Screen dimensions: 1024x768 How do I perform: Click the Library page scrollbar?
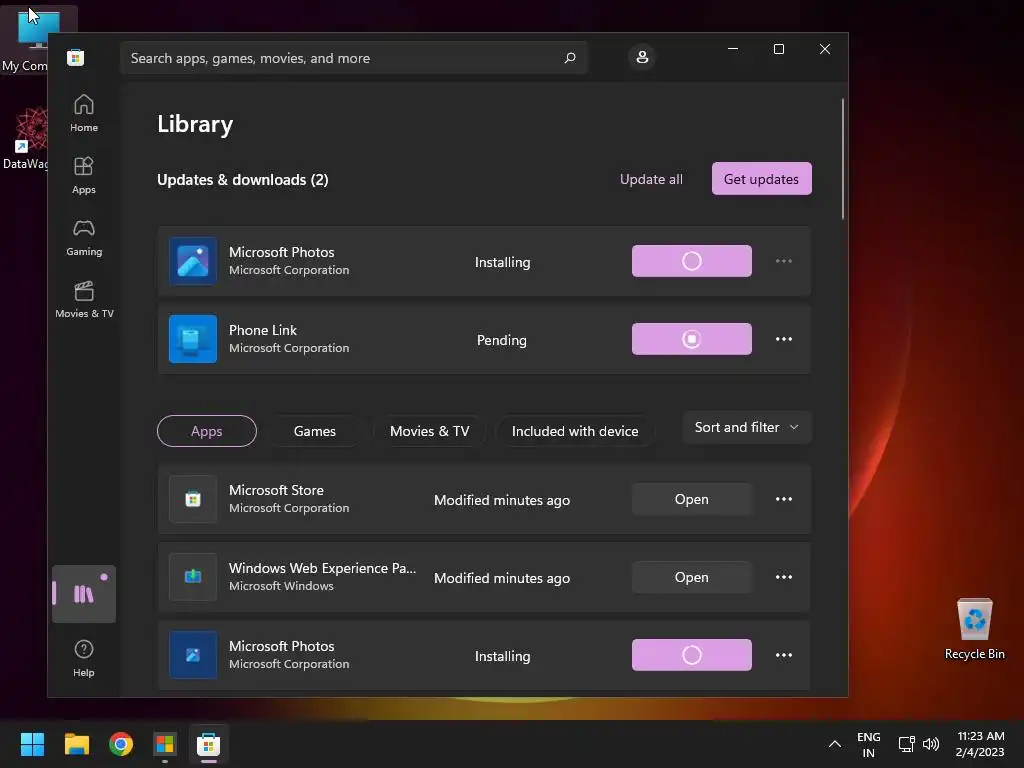click(x=842, y=159)
